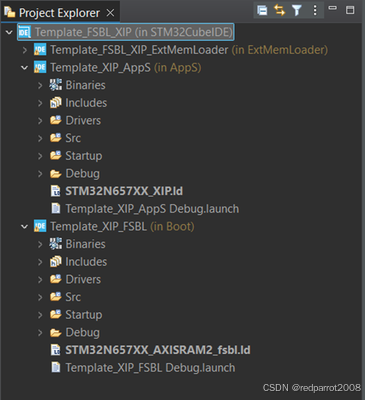Close the Project Explorer tab
Viewport: 365px width, 400px height.
110,13
